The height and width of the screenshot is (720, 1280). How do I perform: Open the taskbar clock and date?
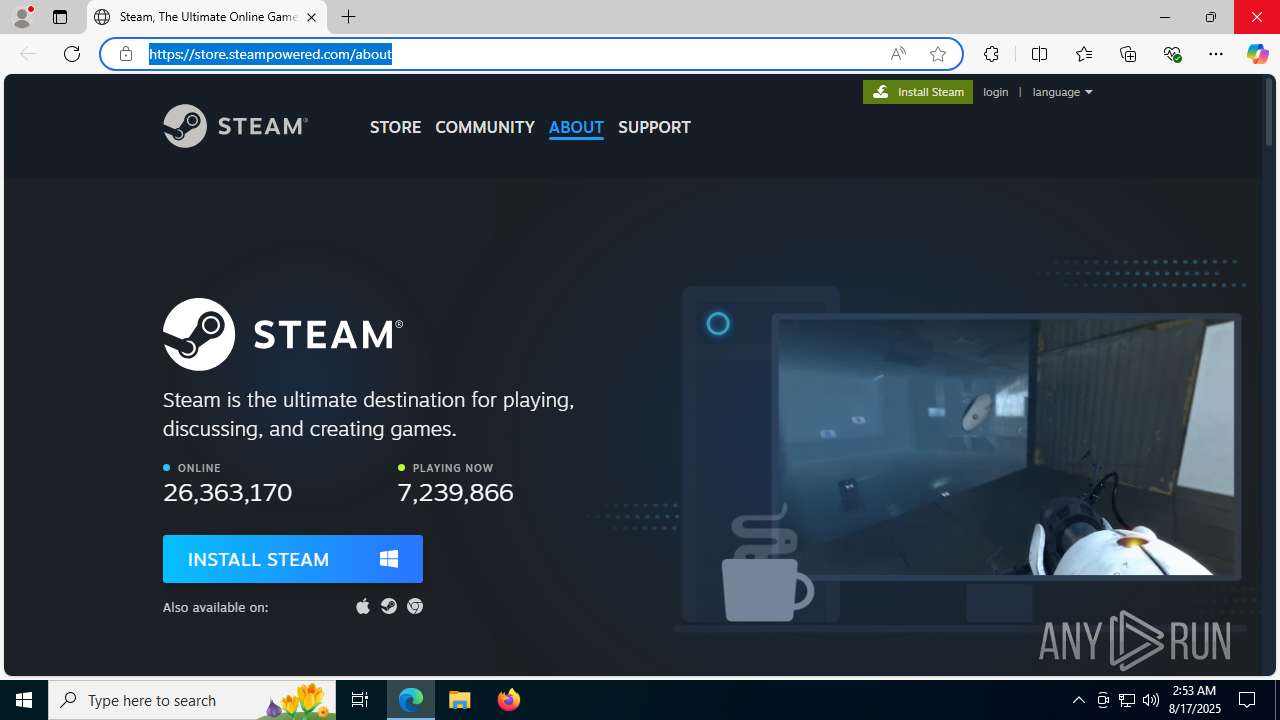tap(1196, 700)
